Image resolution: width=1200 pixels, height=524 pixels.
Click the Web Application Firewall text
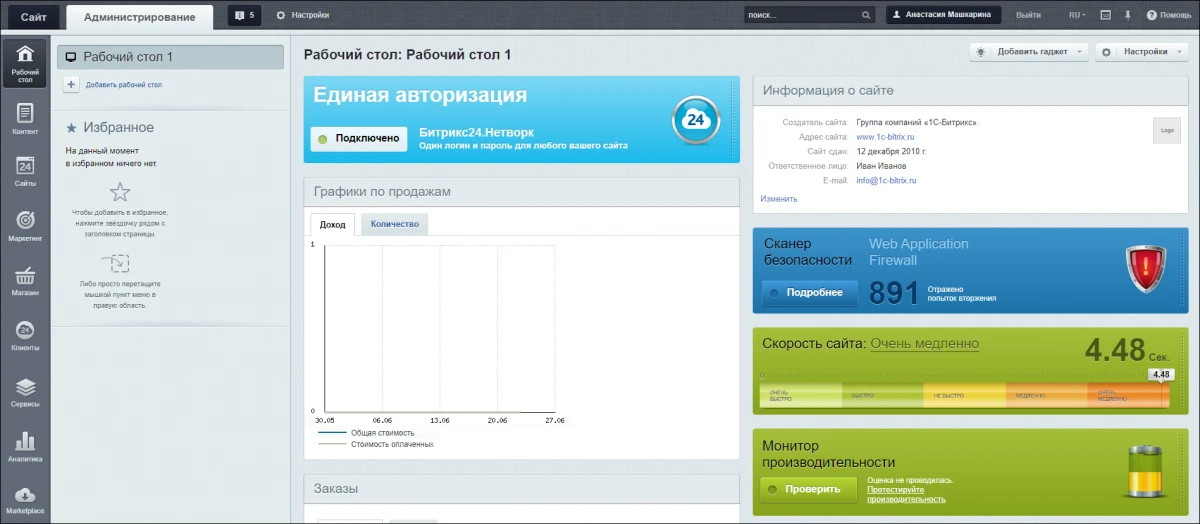(x=918, y=252)
